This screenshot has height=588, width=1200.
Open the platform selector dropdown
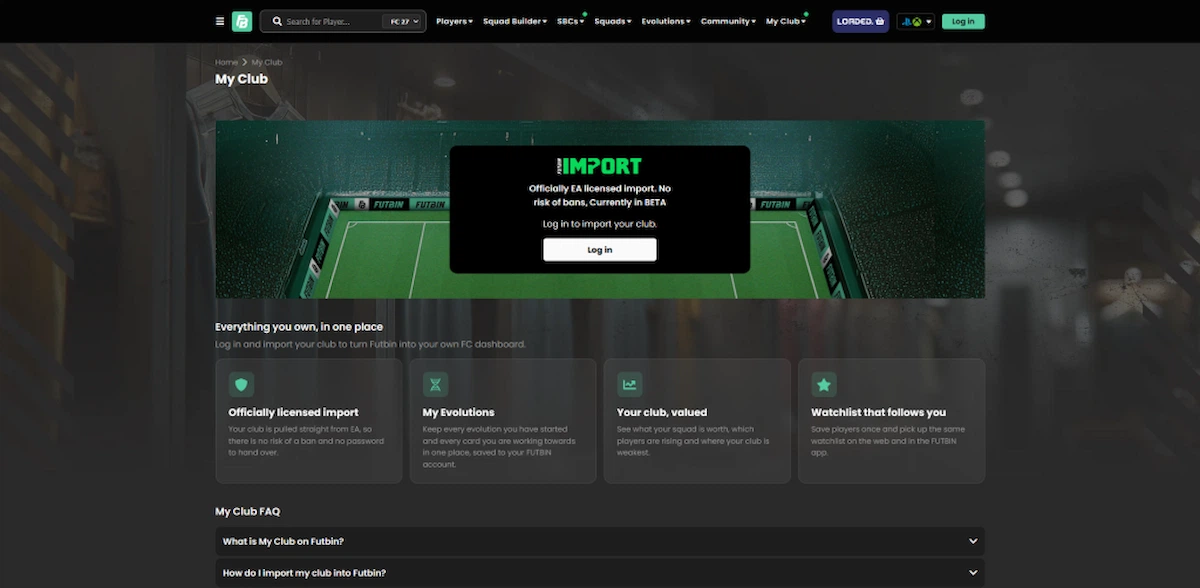pos(915,21)
